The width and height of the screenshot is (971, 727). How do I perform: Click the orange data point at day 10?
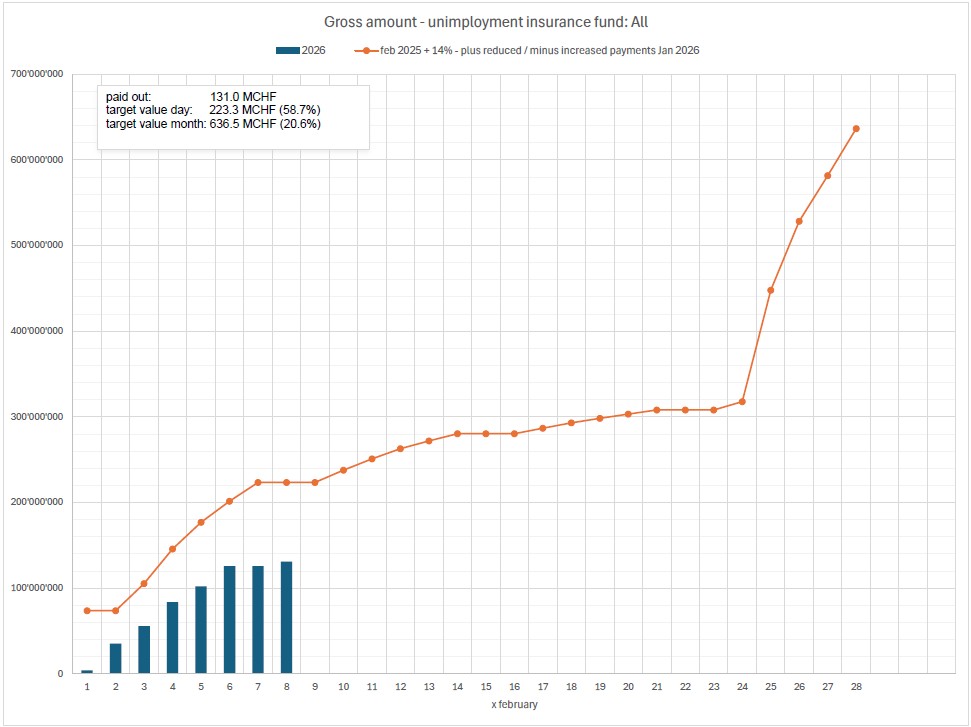(343, 470)
